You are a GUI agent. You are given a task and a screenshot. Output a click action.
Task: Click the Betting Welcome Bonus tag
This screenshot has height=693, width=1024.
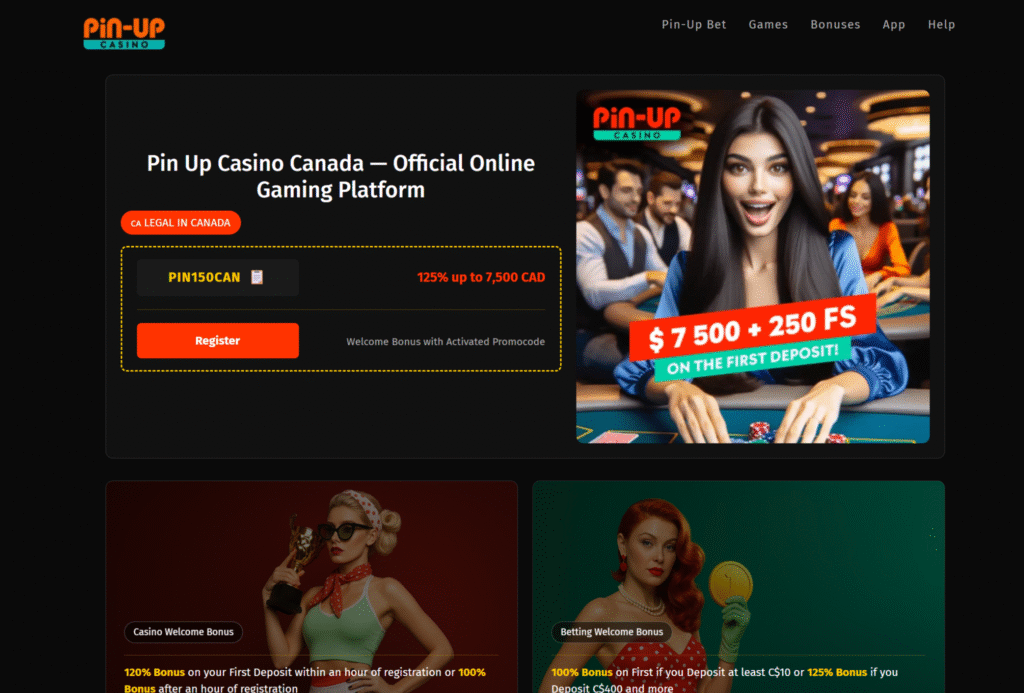pos(611,632)
